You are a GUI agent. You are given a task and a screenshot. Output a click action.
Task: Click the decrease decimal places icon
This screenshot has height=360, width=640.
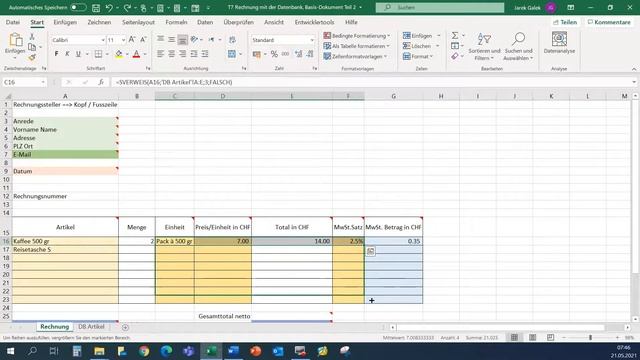(310, 54)
